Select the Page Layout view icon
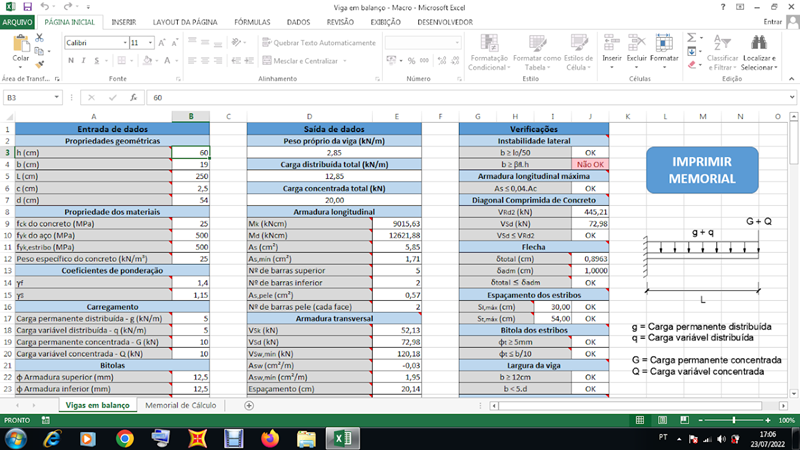 (662, 420)
